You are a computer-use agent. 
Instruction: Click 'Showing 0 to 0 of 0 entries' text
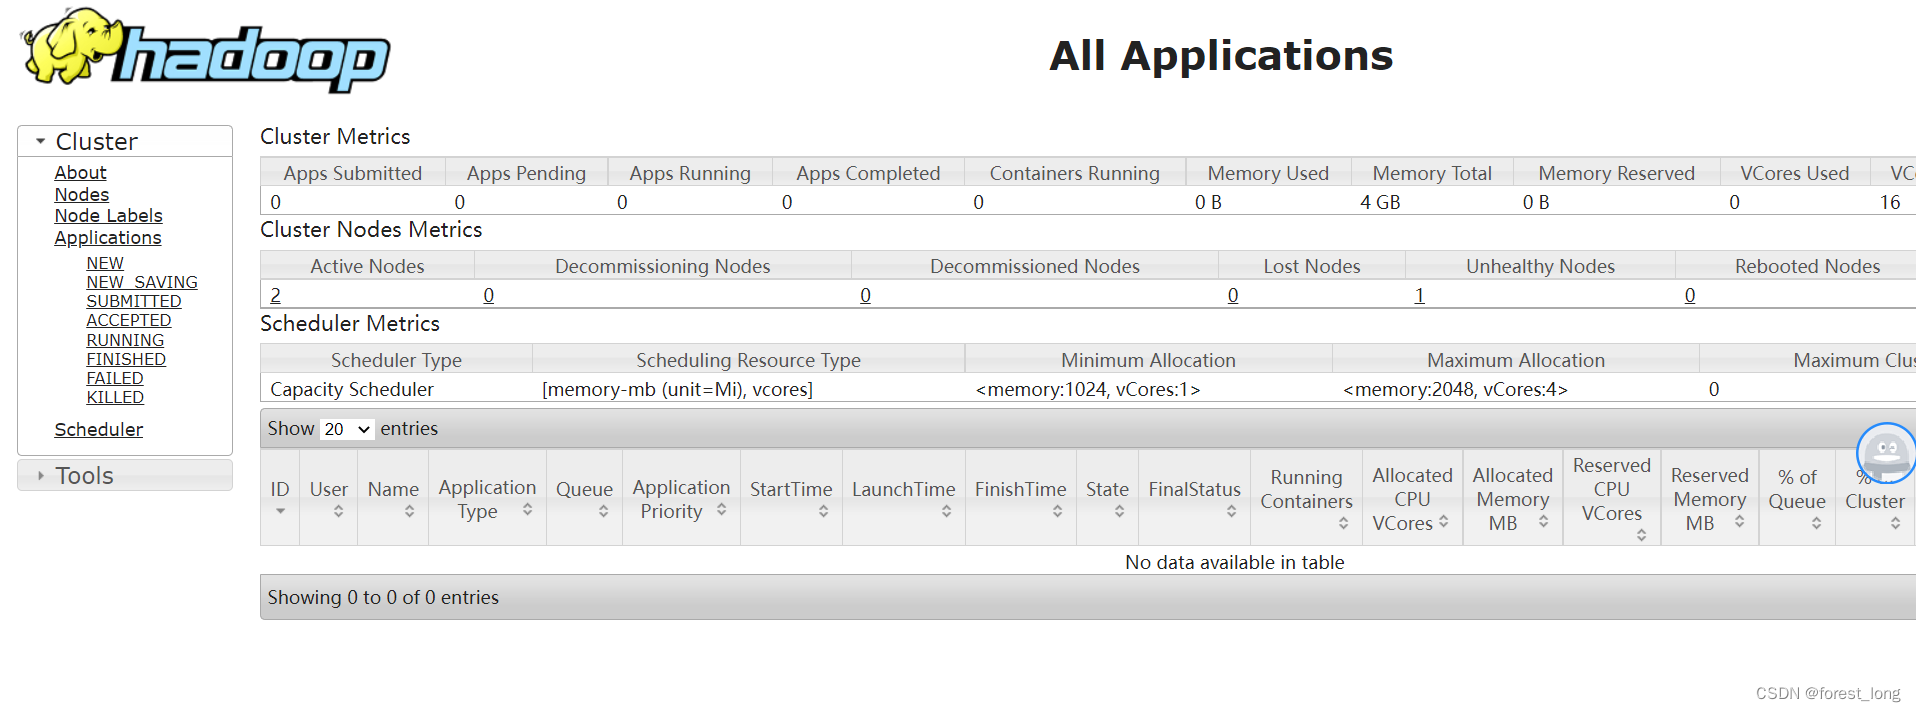pyautogui.click(x=383, y=597)
